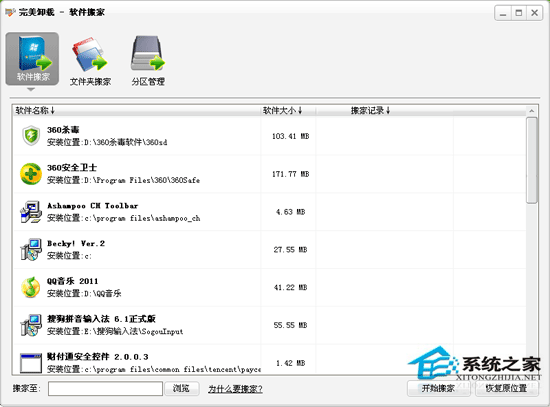Image resolution: width=550 pixels, height=407 pixels.
Task: Select 搜狗拼音输入法 6.1正式版 row name
Action: click(101, 319)
